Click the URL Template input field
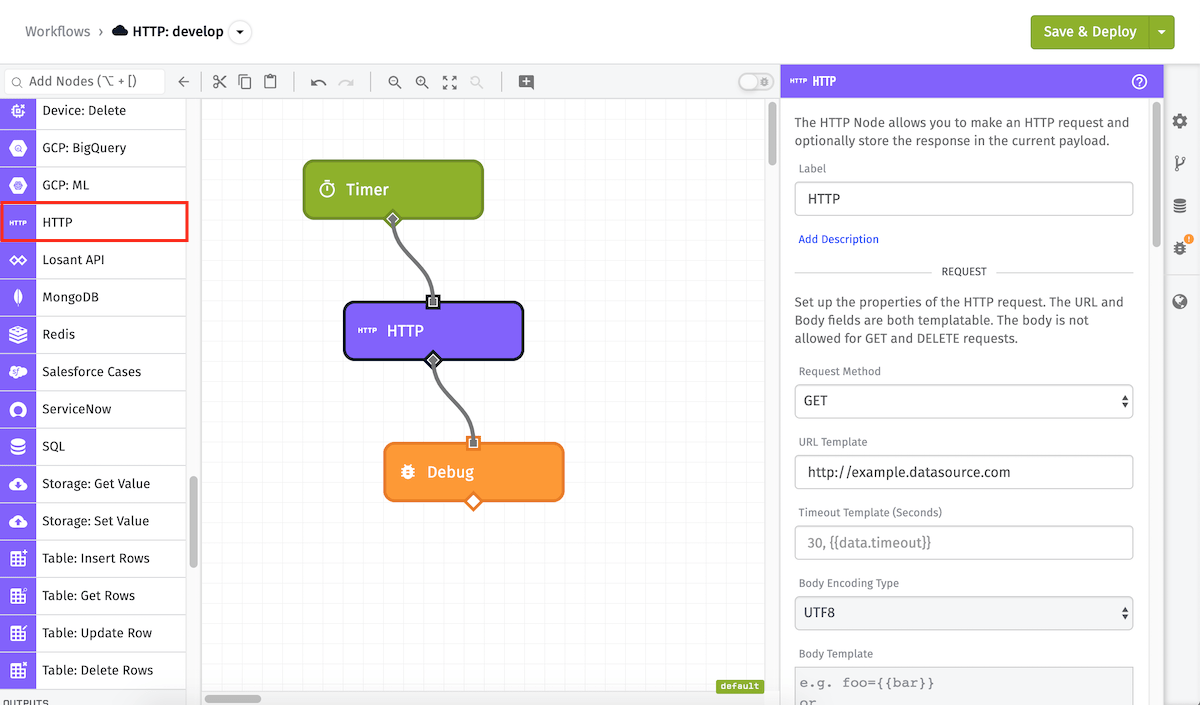Viewport: 1200px width, 705px height. [964, 472]
